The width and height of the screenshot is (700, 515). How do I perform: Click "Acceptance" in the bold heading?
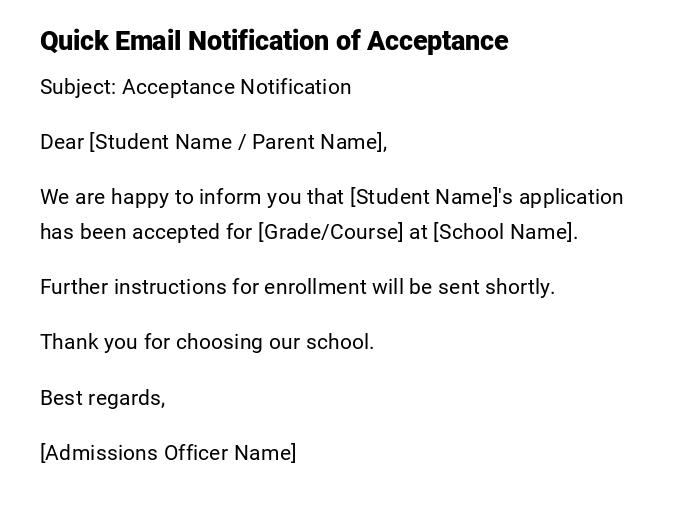437,41
